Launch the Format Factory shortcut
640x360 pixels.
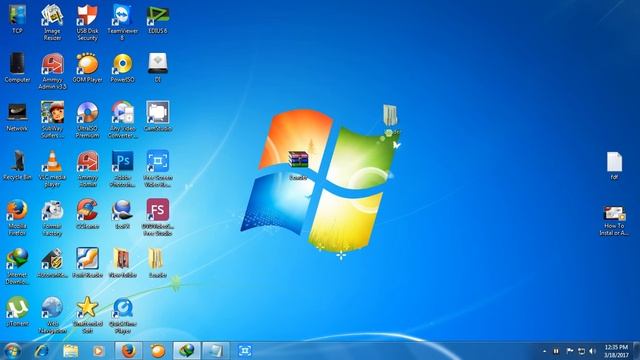tap(52, 218)
